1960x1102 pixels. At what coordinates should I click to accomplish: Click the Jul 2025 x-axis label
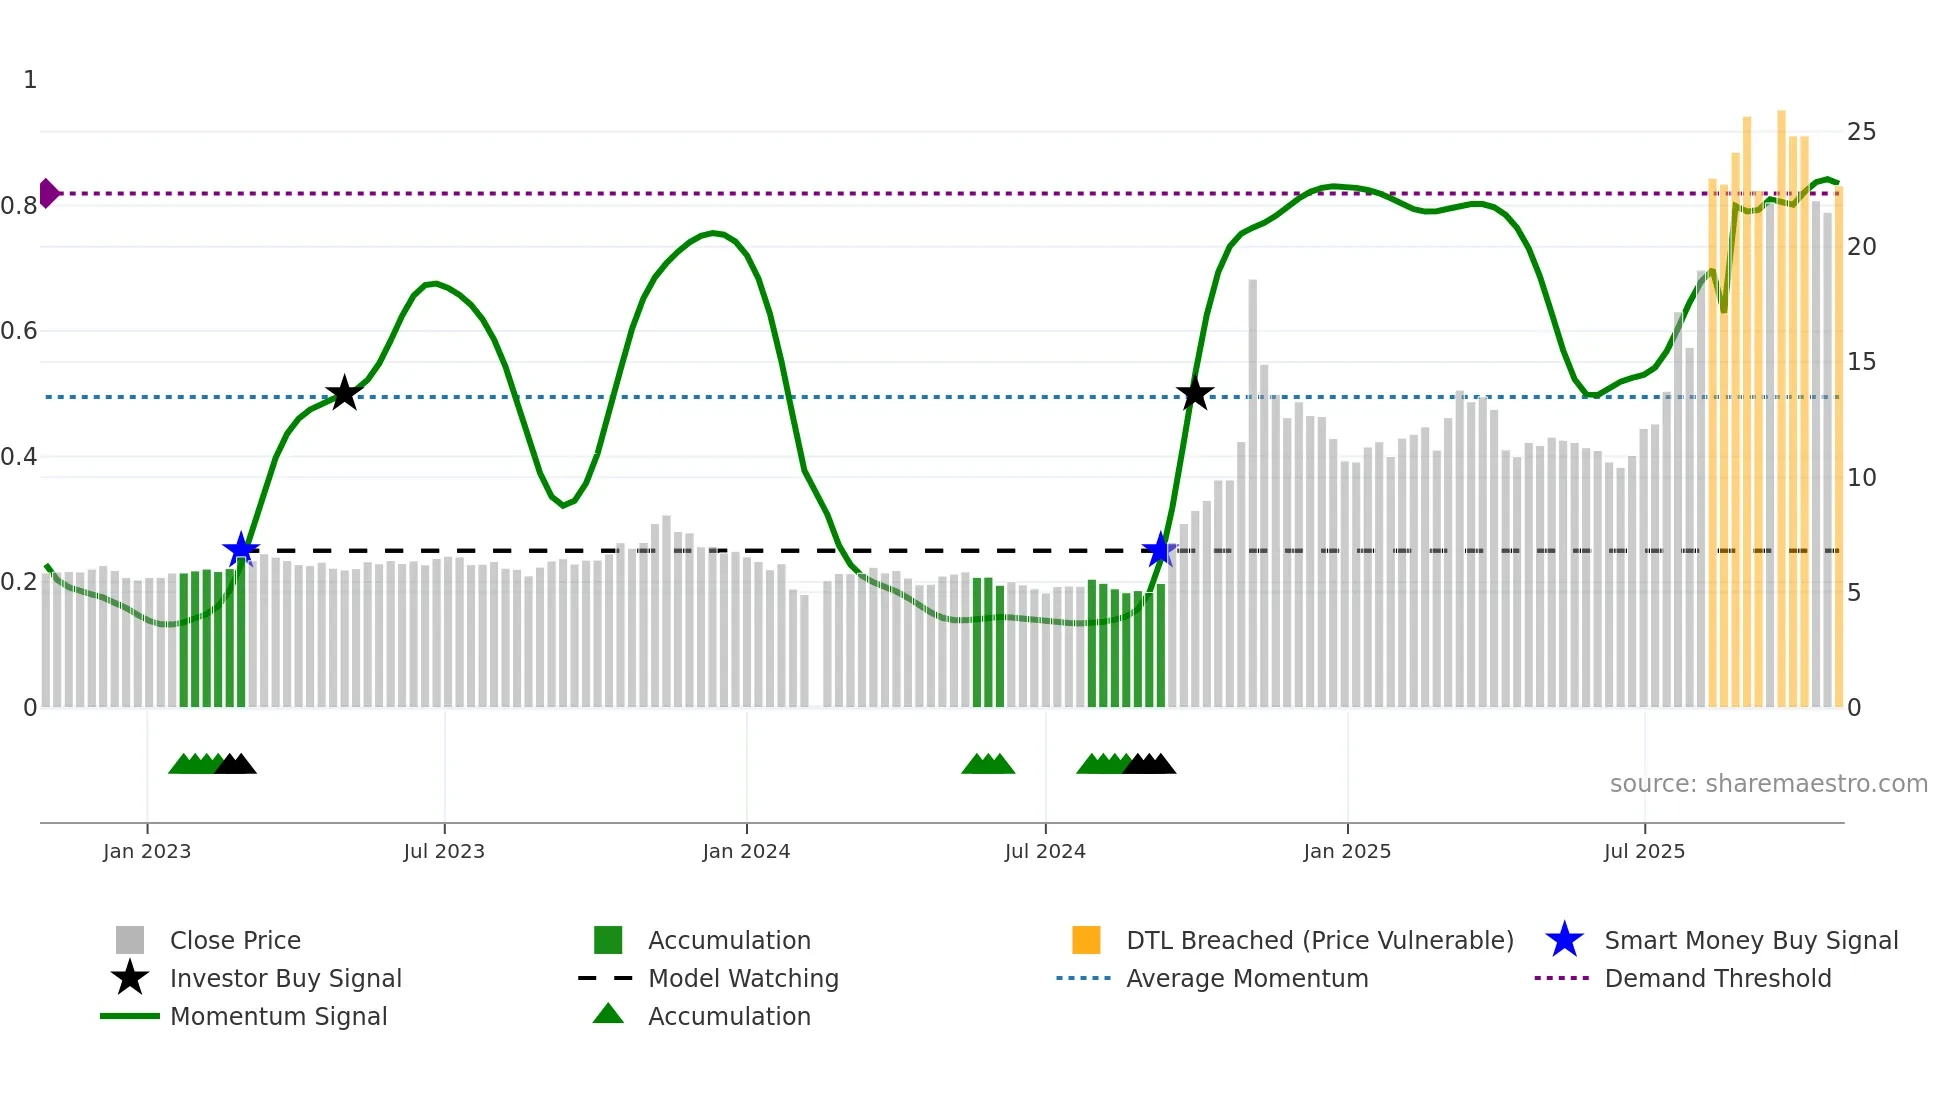(1644, 851)
